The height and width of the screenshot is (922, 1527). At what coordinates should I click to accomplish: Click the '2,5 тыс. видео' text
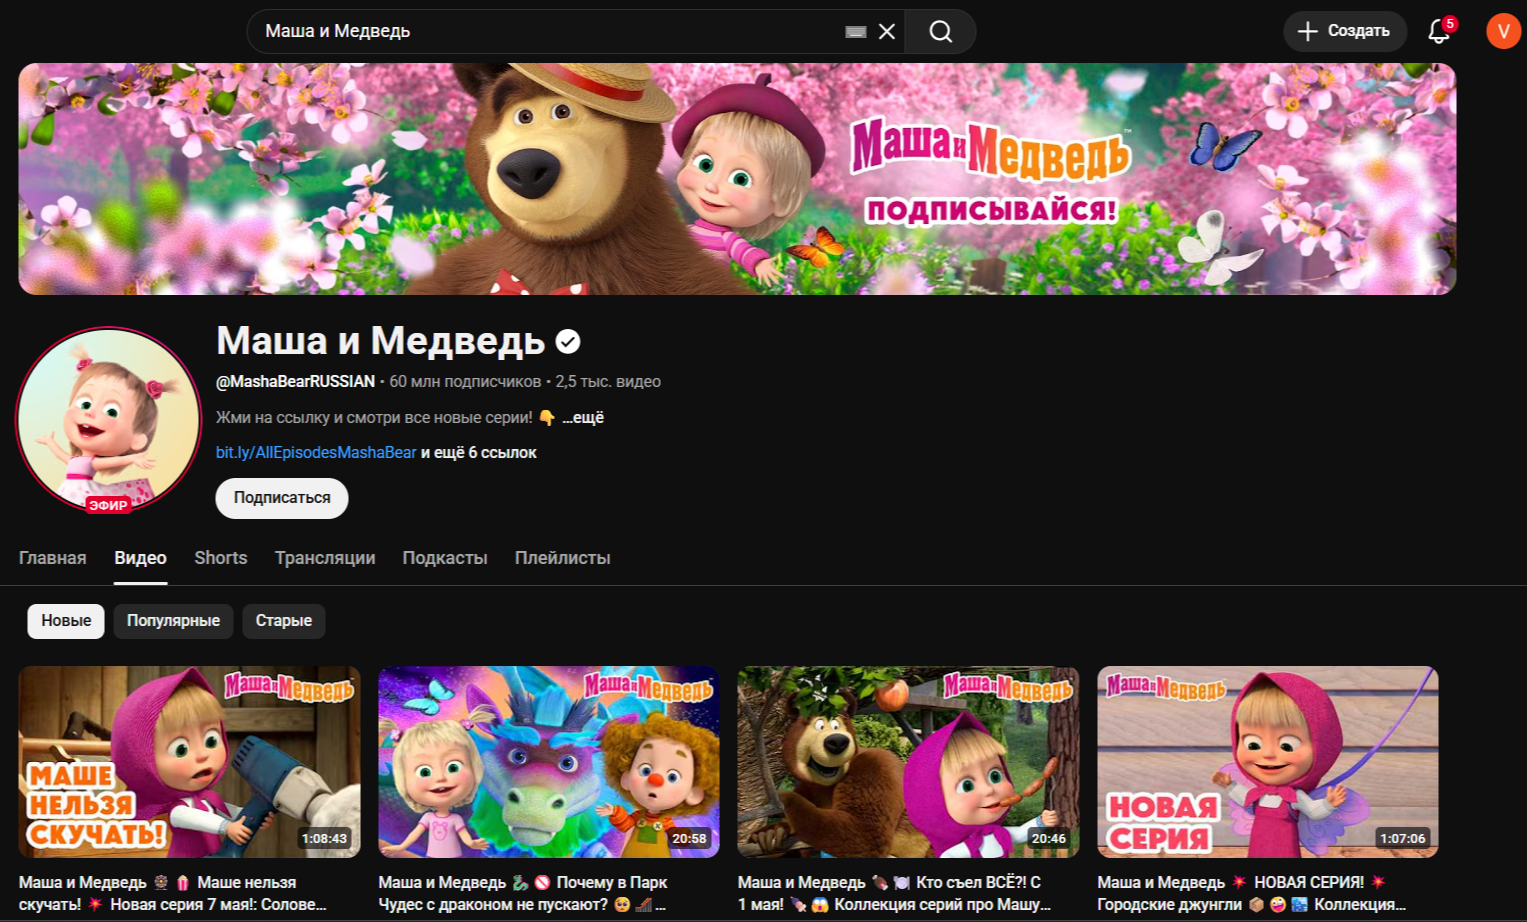[x=608, y=381]
